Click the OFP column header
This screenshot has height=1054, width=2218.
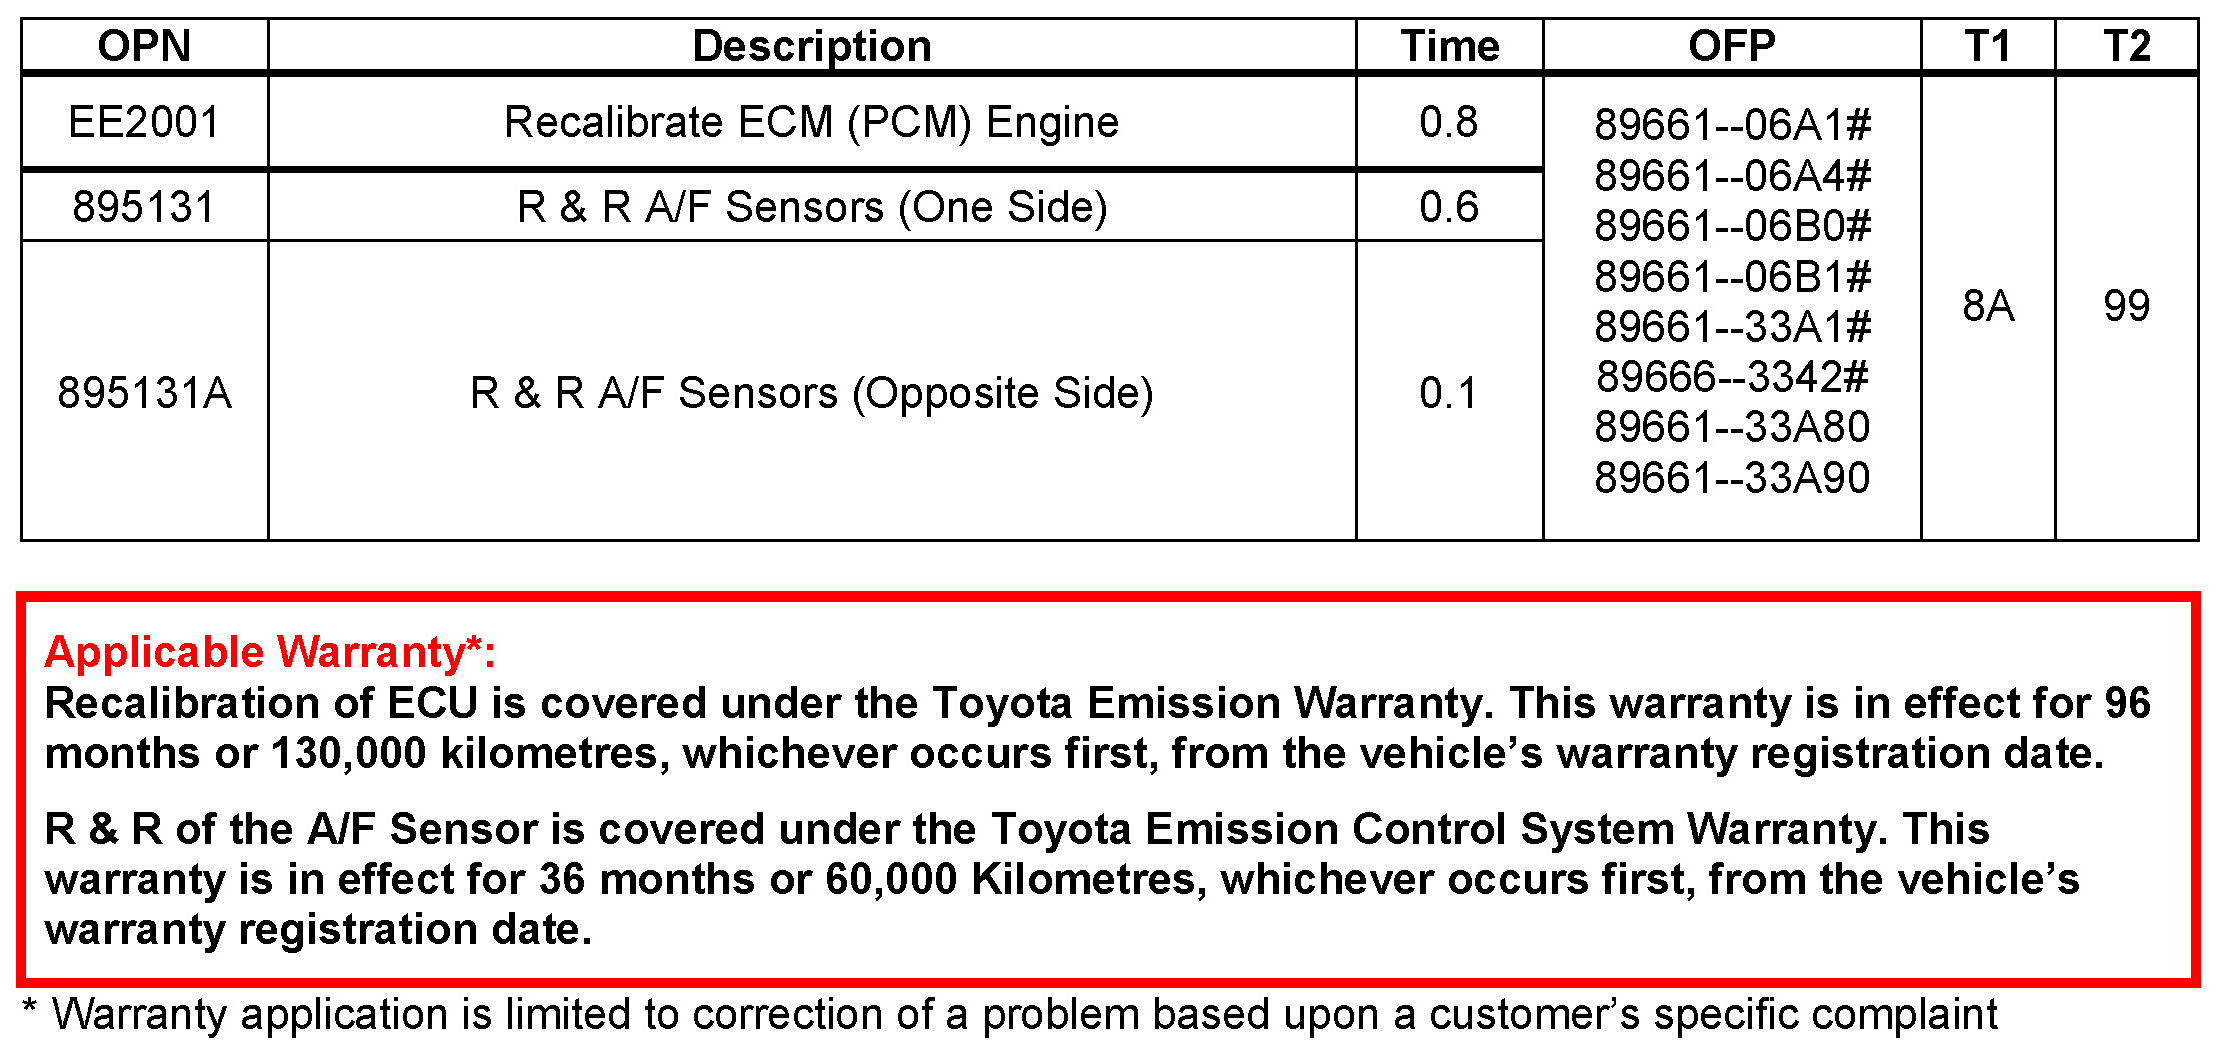click(1731, 46)
